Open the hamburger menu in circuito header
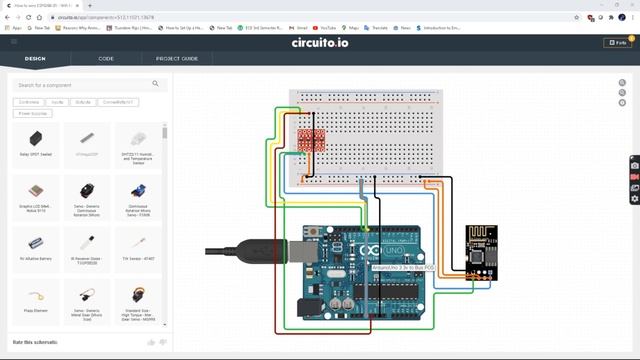 tap(14, 42)
